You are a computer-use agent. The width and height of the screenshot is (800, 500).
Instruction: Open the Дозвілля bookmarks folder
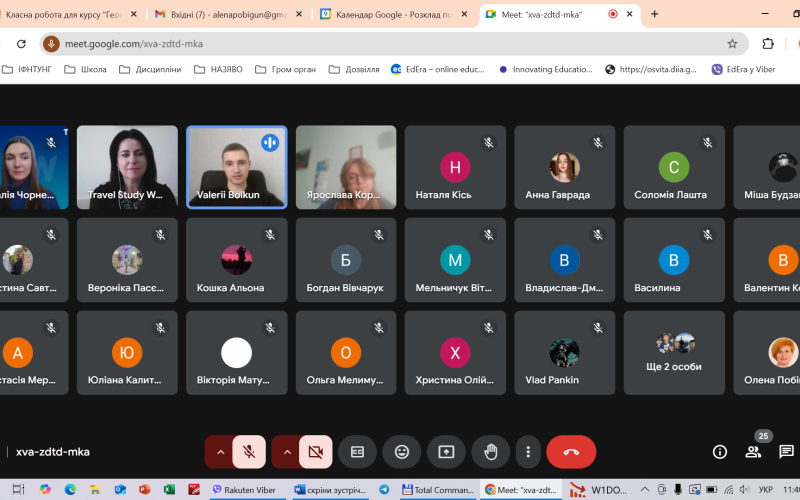coord(354,69)
